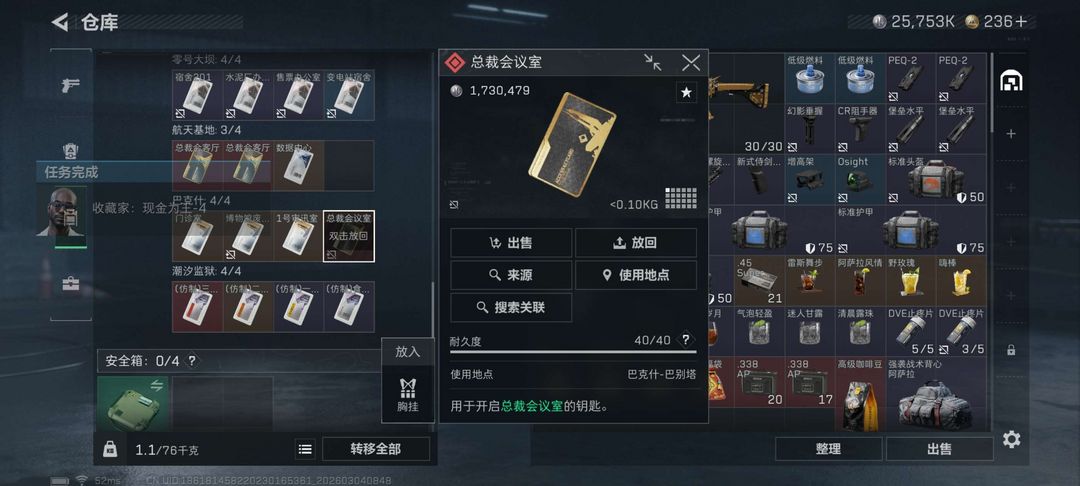Click the 整理 sort button
1080x486 pixels.
[x=829, y=449]
